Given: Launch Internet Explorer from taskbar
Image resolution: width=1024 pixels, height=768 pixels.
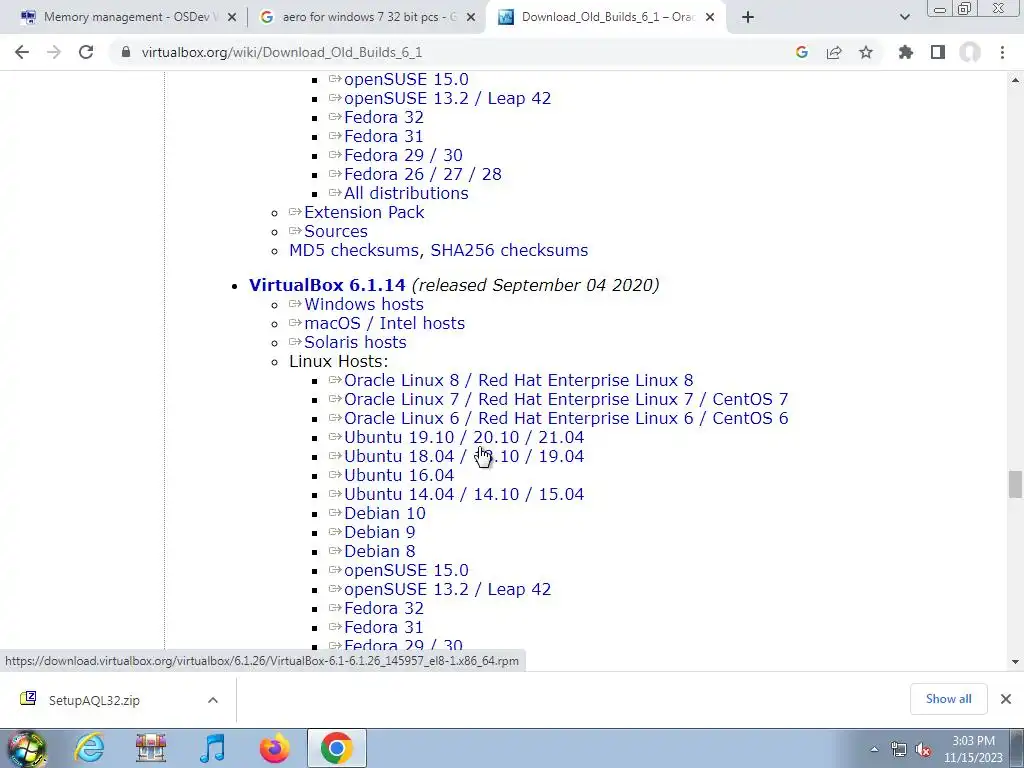Looking at the screenshot, I should (89, 748).
